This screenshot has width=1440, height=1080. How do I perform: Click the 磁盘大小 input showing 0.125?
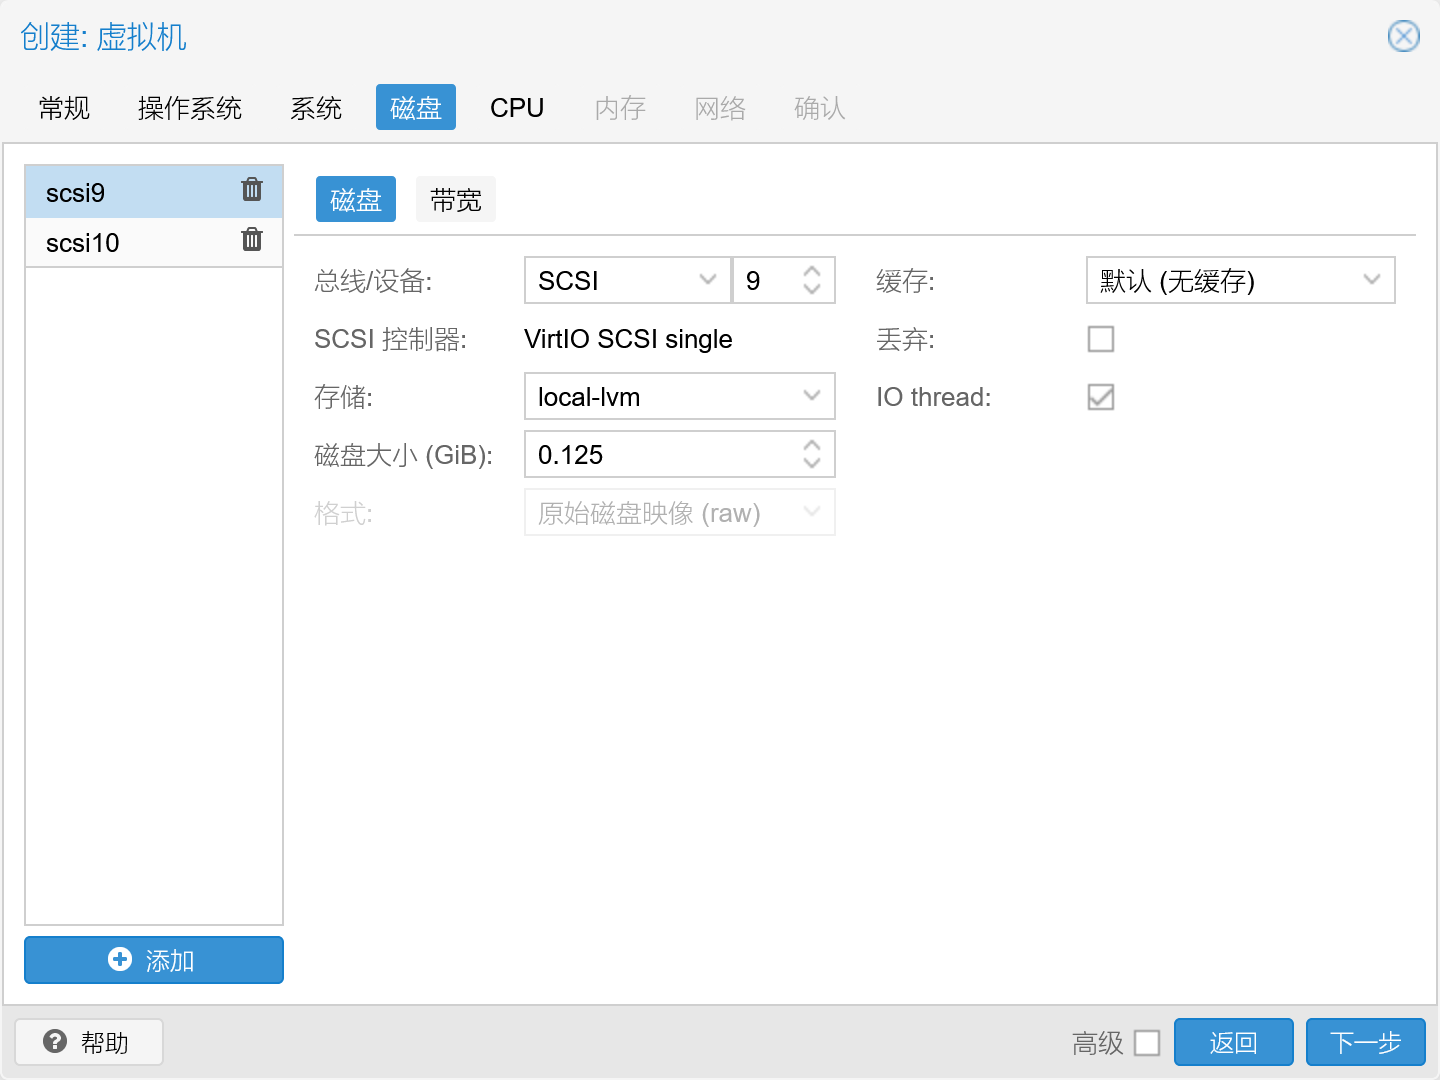[660, 454]
